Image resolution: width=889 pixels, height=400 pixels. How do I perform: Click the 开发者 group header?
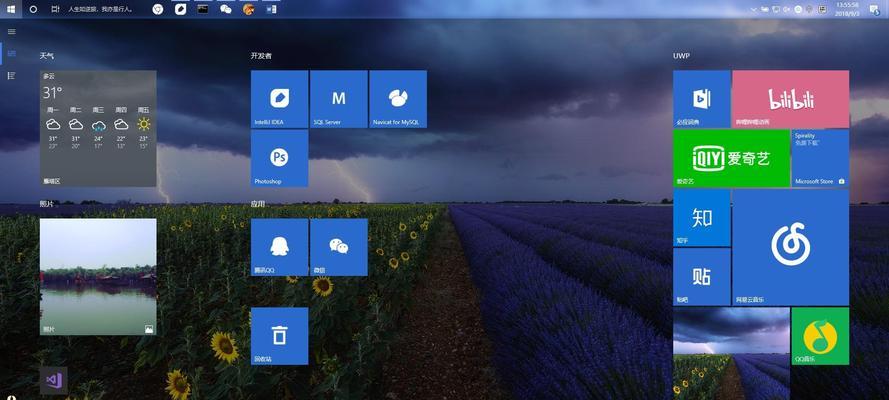[261, 56]
